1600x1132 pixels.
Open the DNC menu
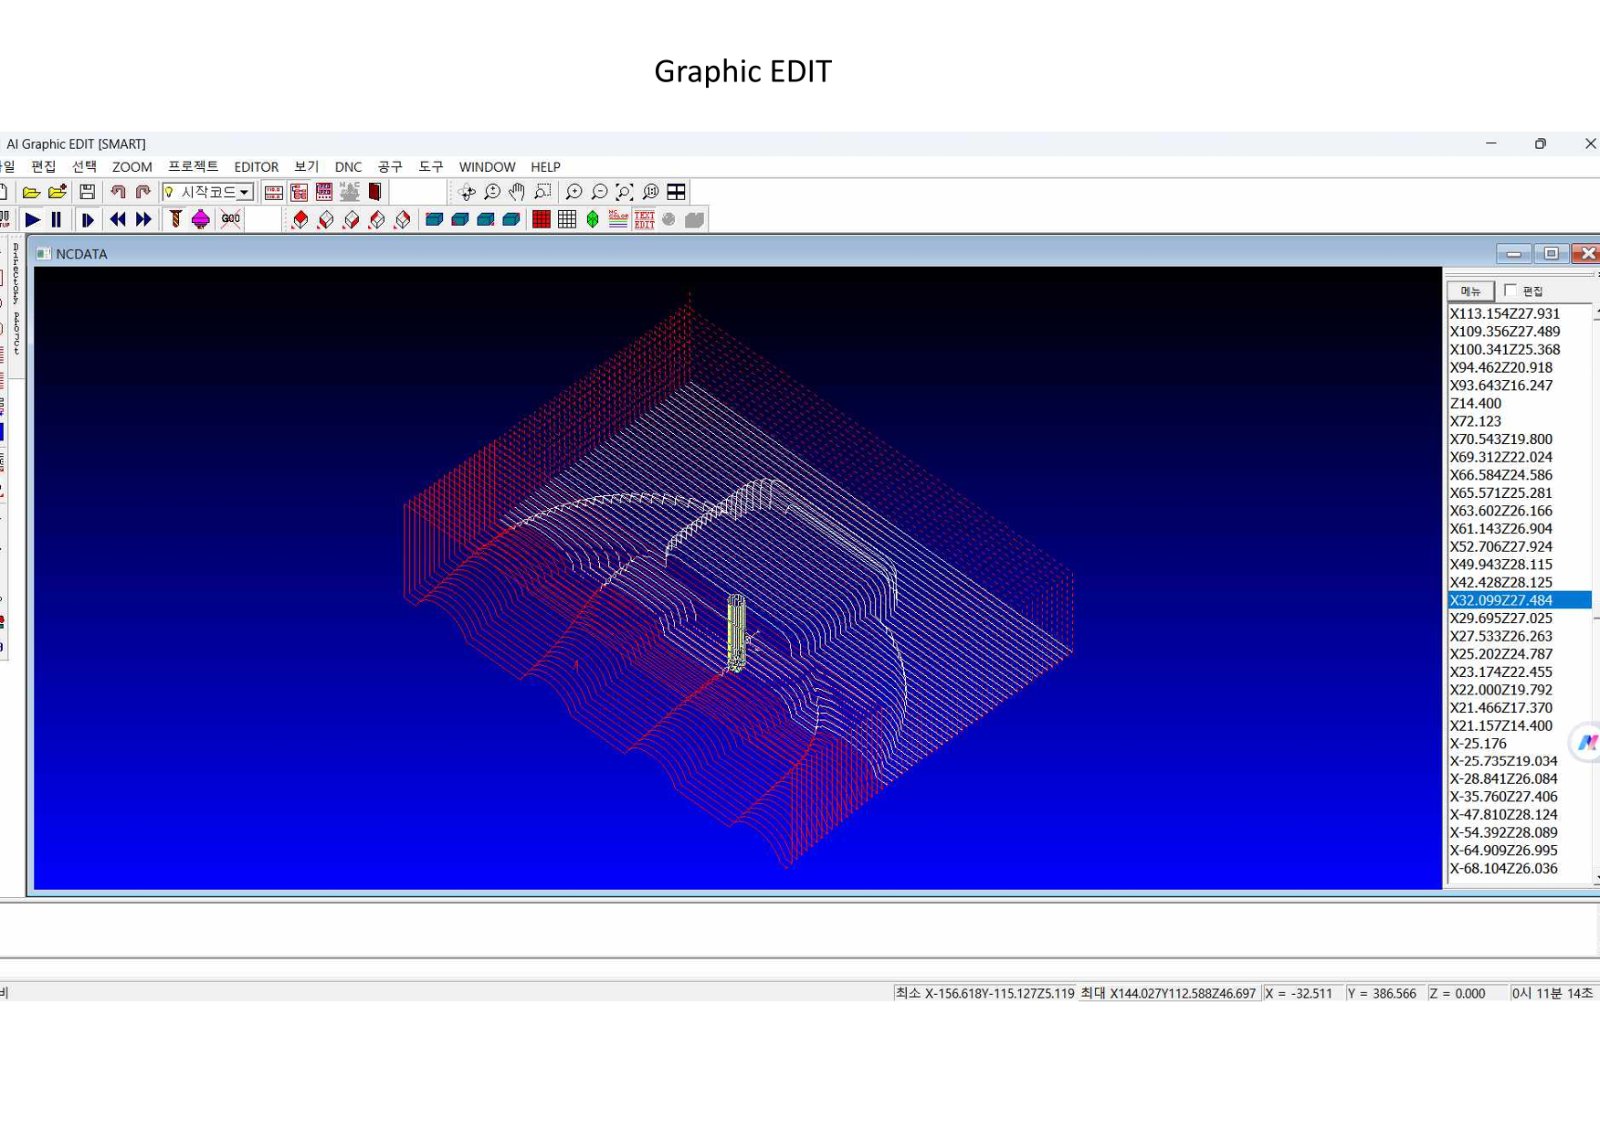pyautogui.click(x=348, y=167)
